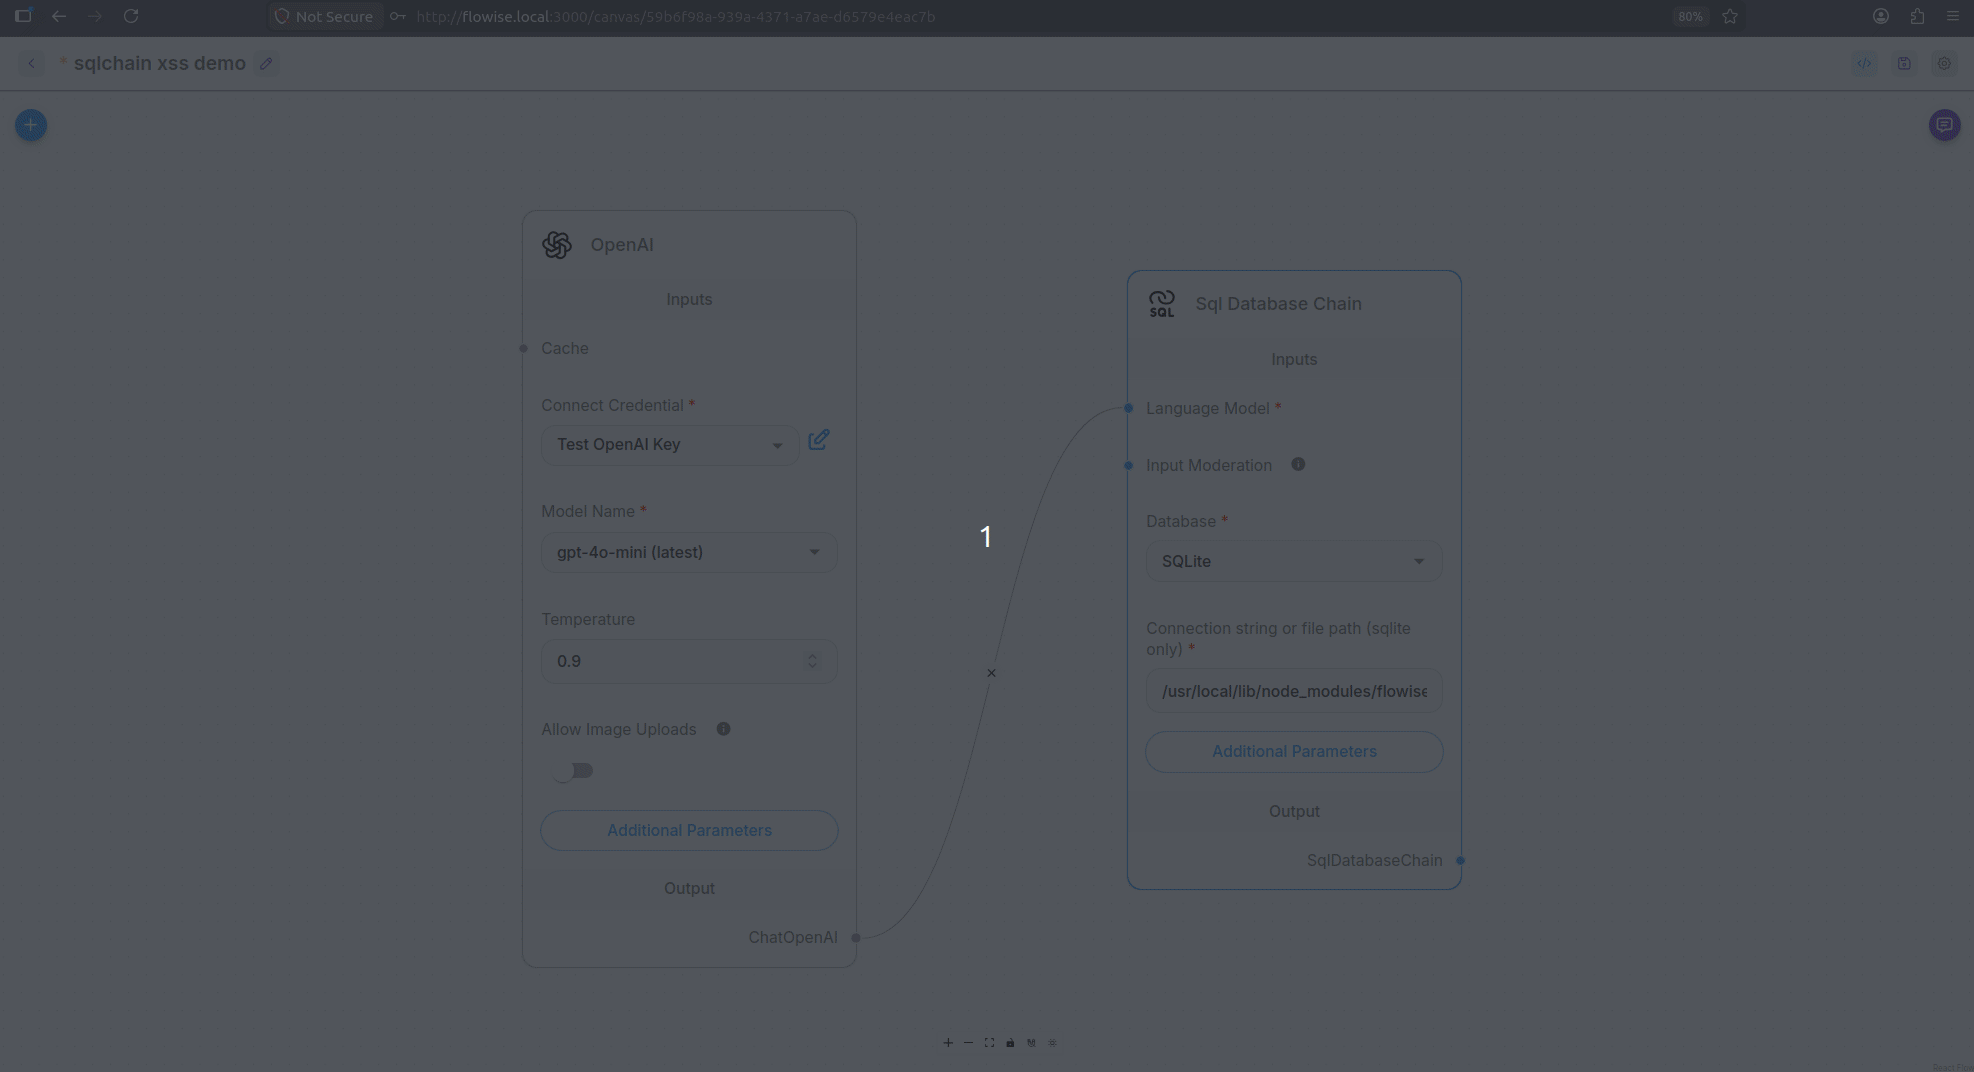
Task: Open Additional Parameters in OpenAI node
Action: (x=689, y=830)
